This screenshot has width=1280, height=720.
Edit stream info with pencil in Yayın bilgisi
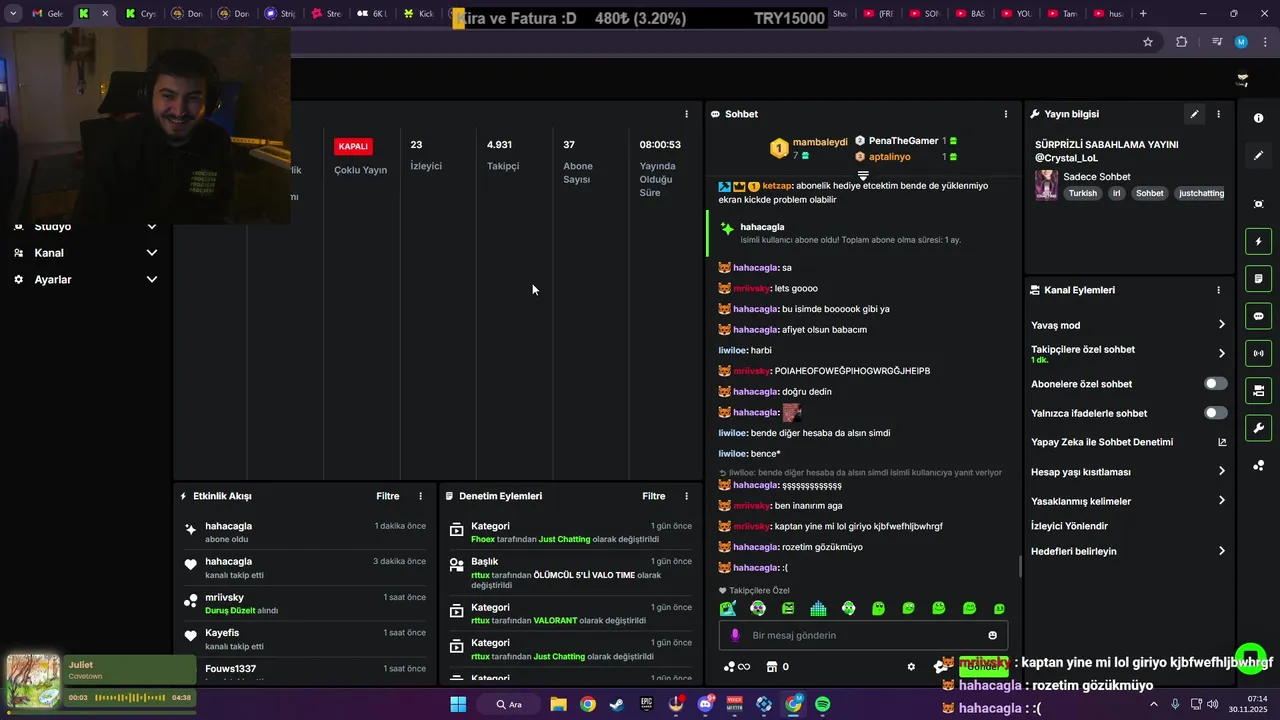pyautogui.click(x=1194, y=114)
